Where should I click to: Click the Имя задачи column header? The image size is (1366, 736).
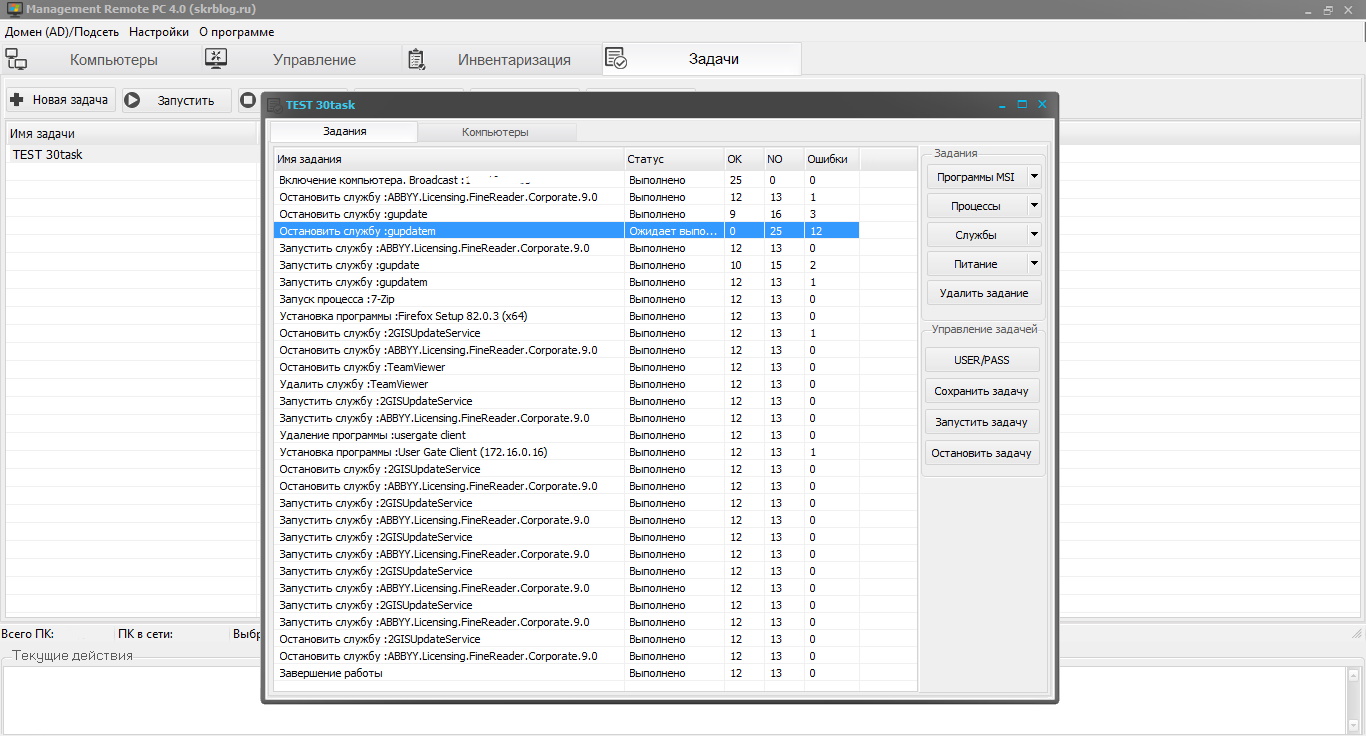coord(134,133)
